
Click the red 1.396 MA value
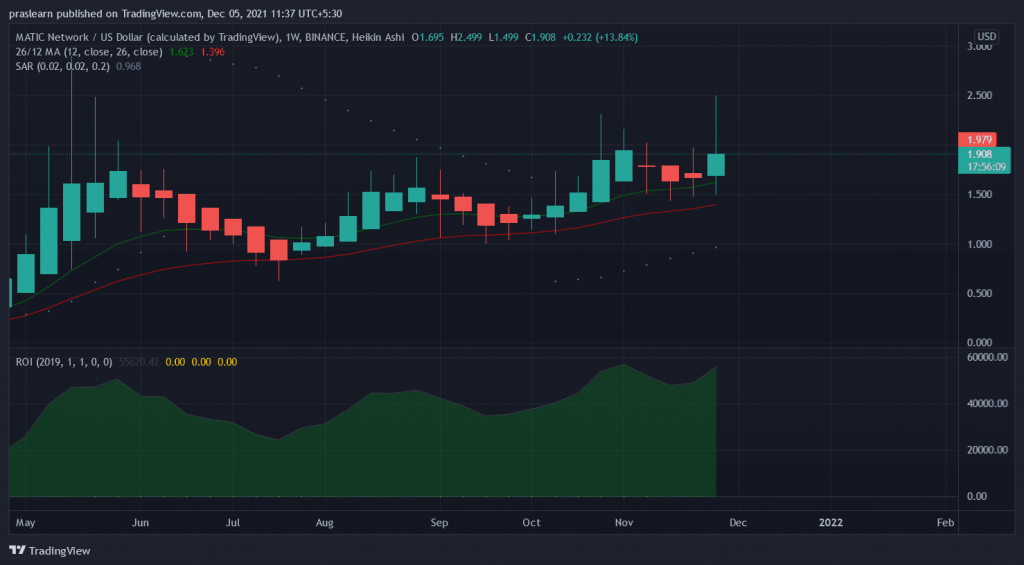tap(212, 50)
